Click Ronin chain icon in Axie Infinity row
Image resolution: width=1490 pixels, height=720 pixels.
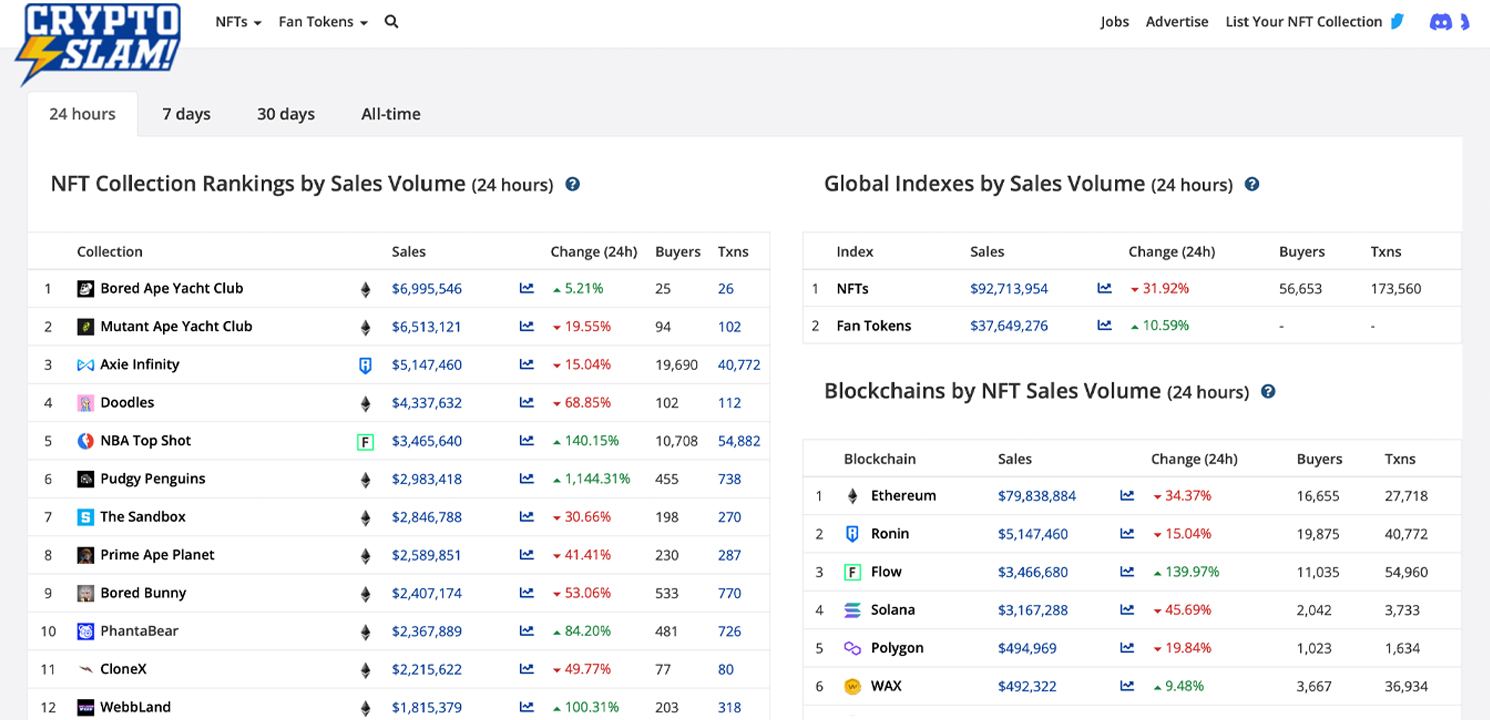[x=365, y=366]
